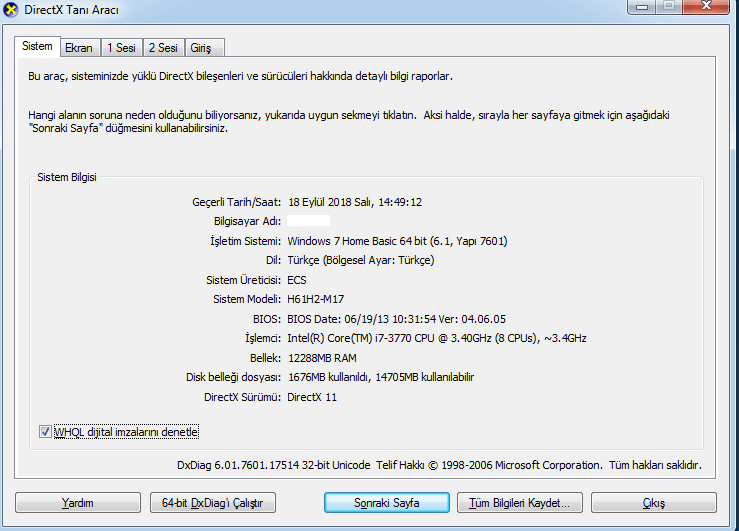
Task: Click the Çıkış button
Action: click(654, 503)
